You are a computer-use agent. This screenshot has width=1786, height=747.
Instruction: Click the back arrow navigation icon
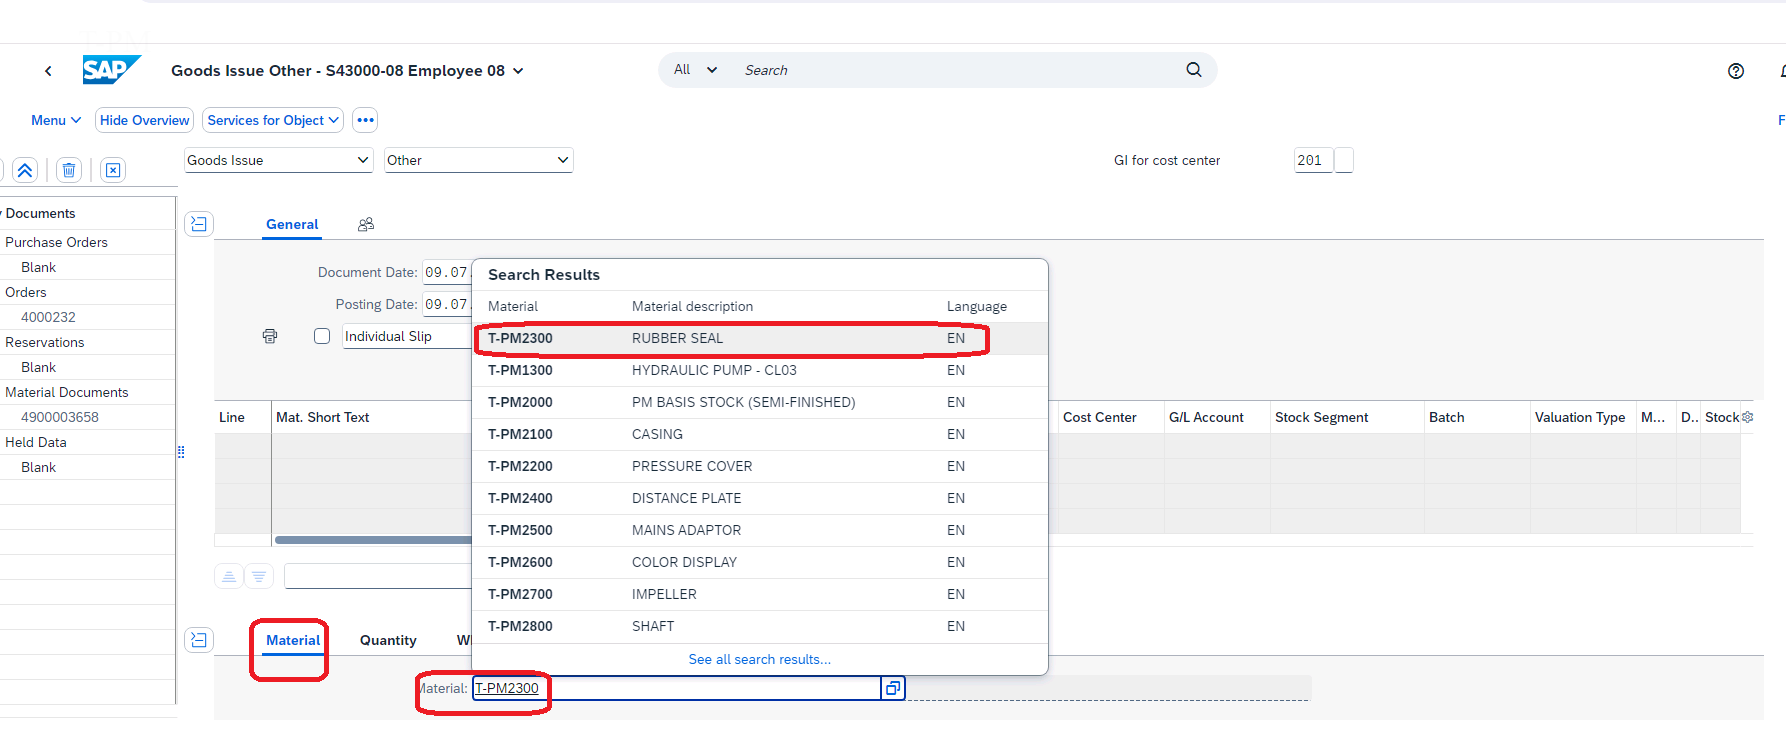point(48,71)
